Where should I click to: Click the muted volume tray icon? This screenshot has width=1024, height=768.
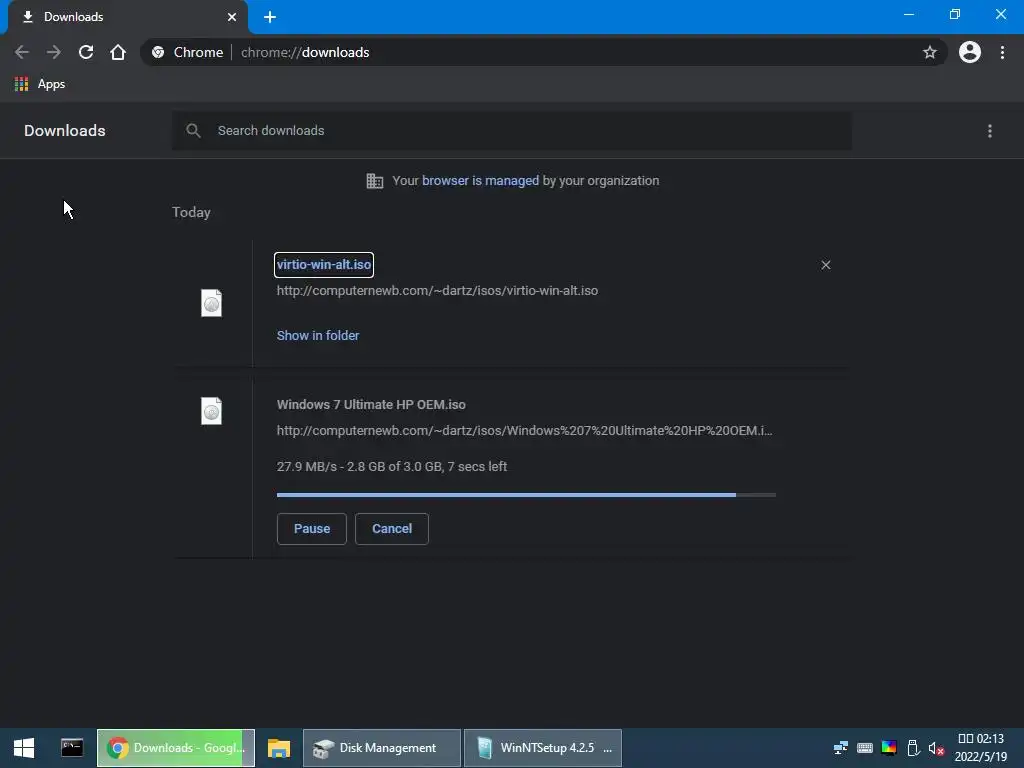[x=936, y=748]
